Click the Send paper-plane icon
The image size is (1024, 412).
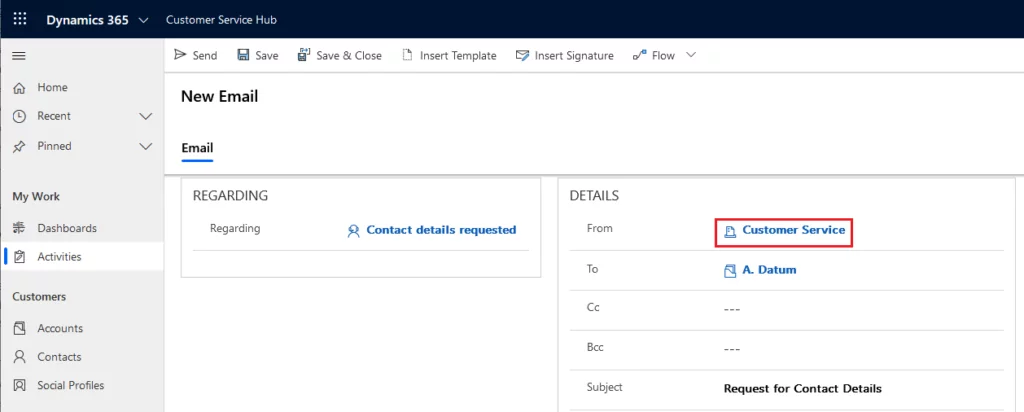click(x=180, y=55)
